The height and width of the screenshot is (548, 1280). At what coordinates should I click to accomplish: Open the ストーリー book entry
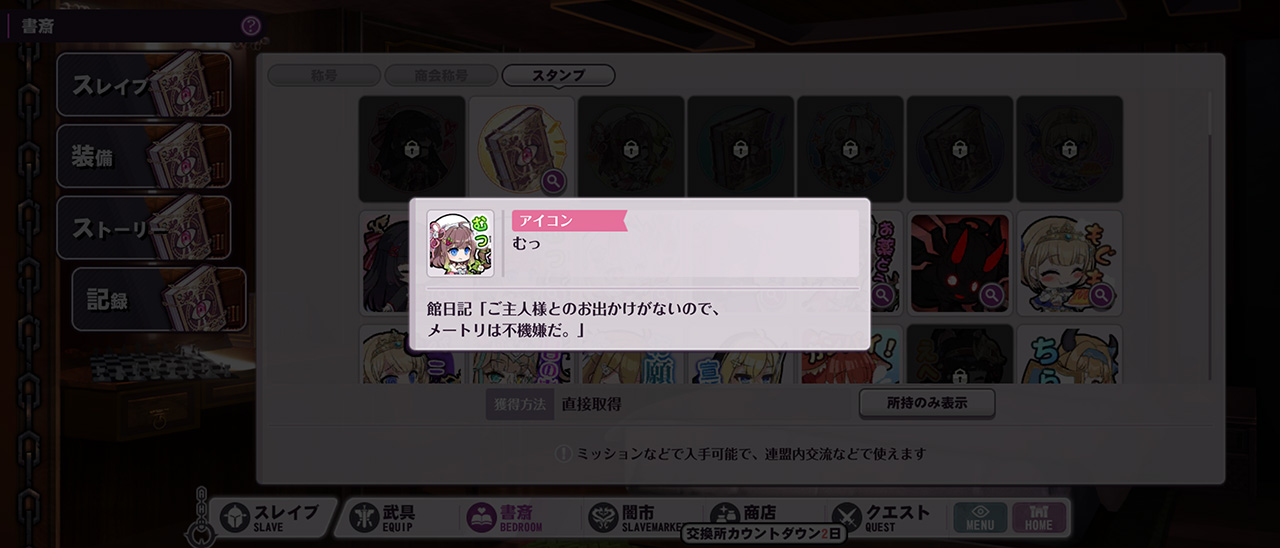(x=144, y=228)
